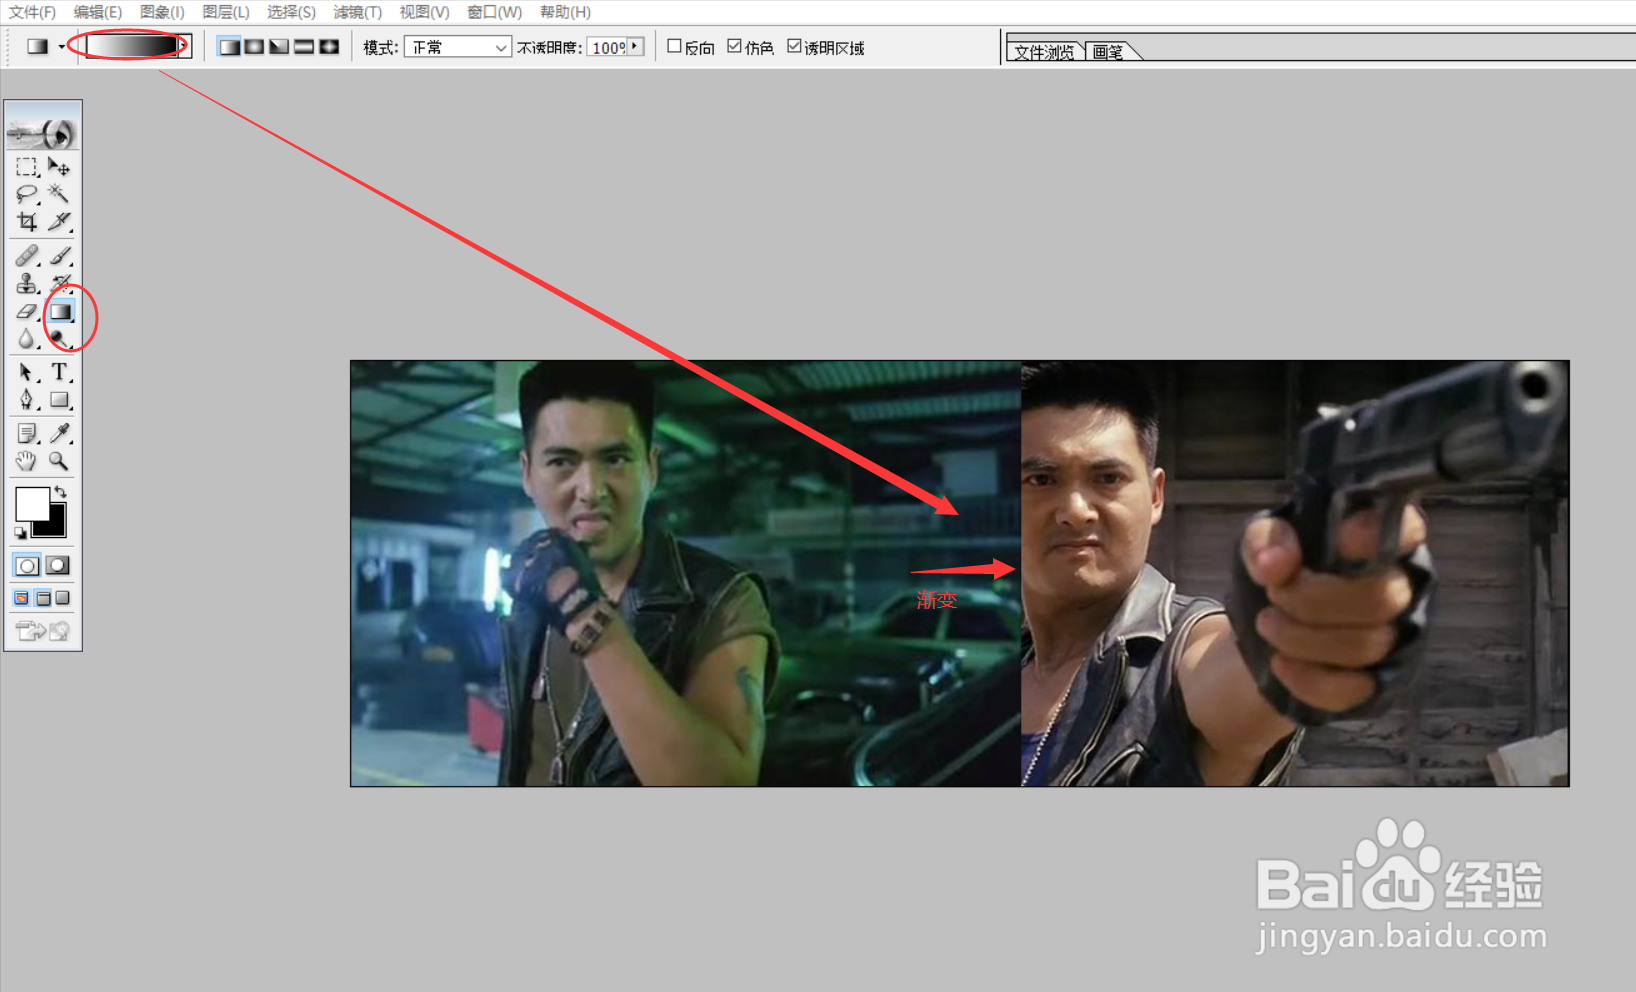Open the 选择(S) menu

[x=291, y=12]
